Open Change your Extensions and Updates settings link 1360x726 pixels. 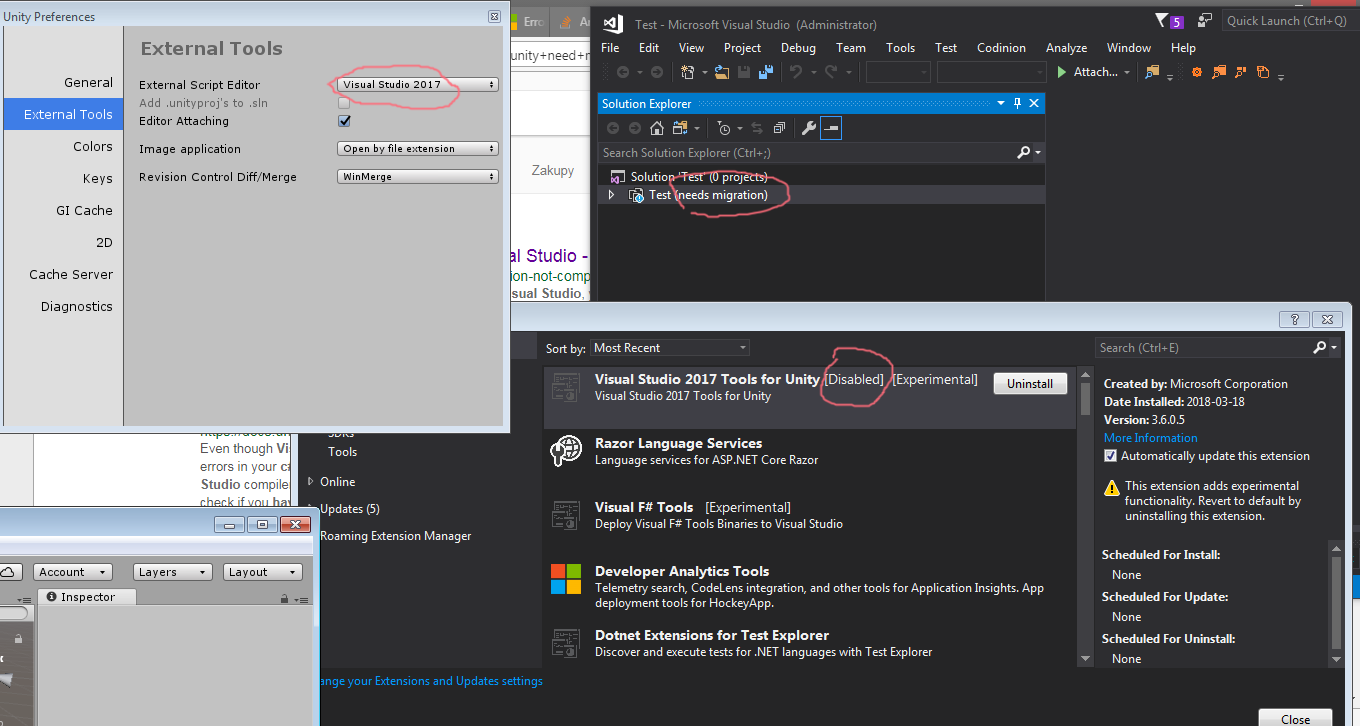pyautogui.click(x=432, y=681)
